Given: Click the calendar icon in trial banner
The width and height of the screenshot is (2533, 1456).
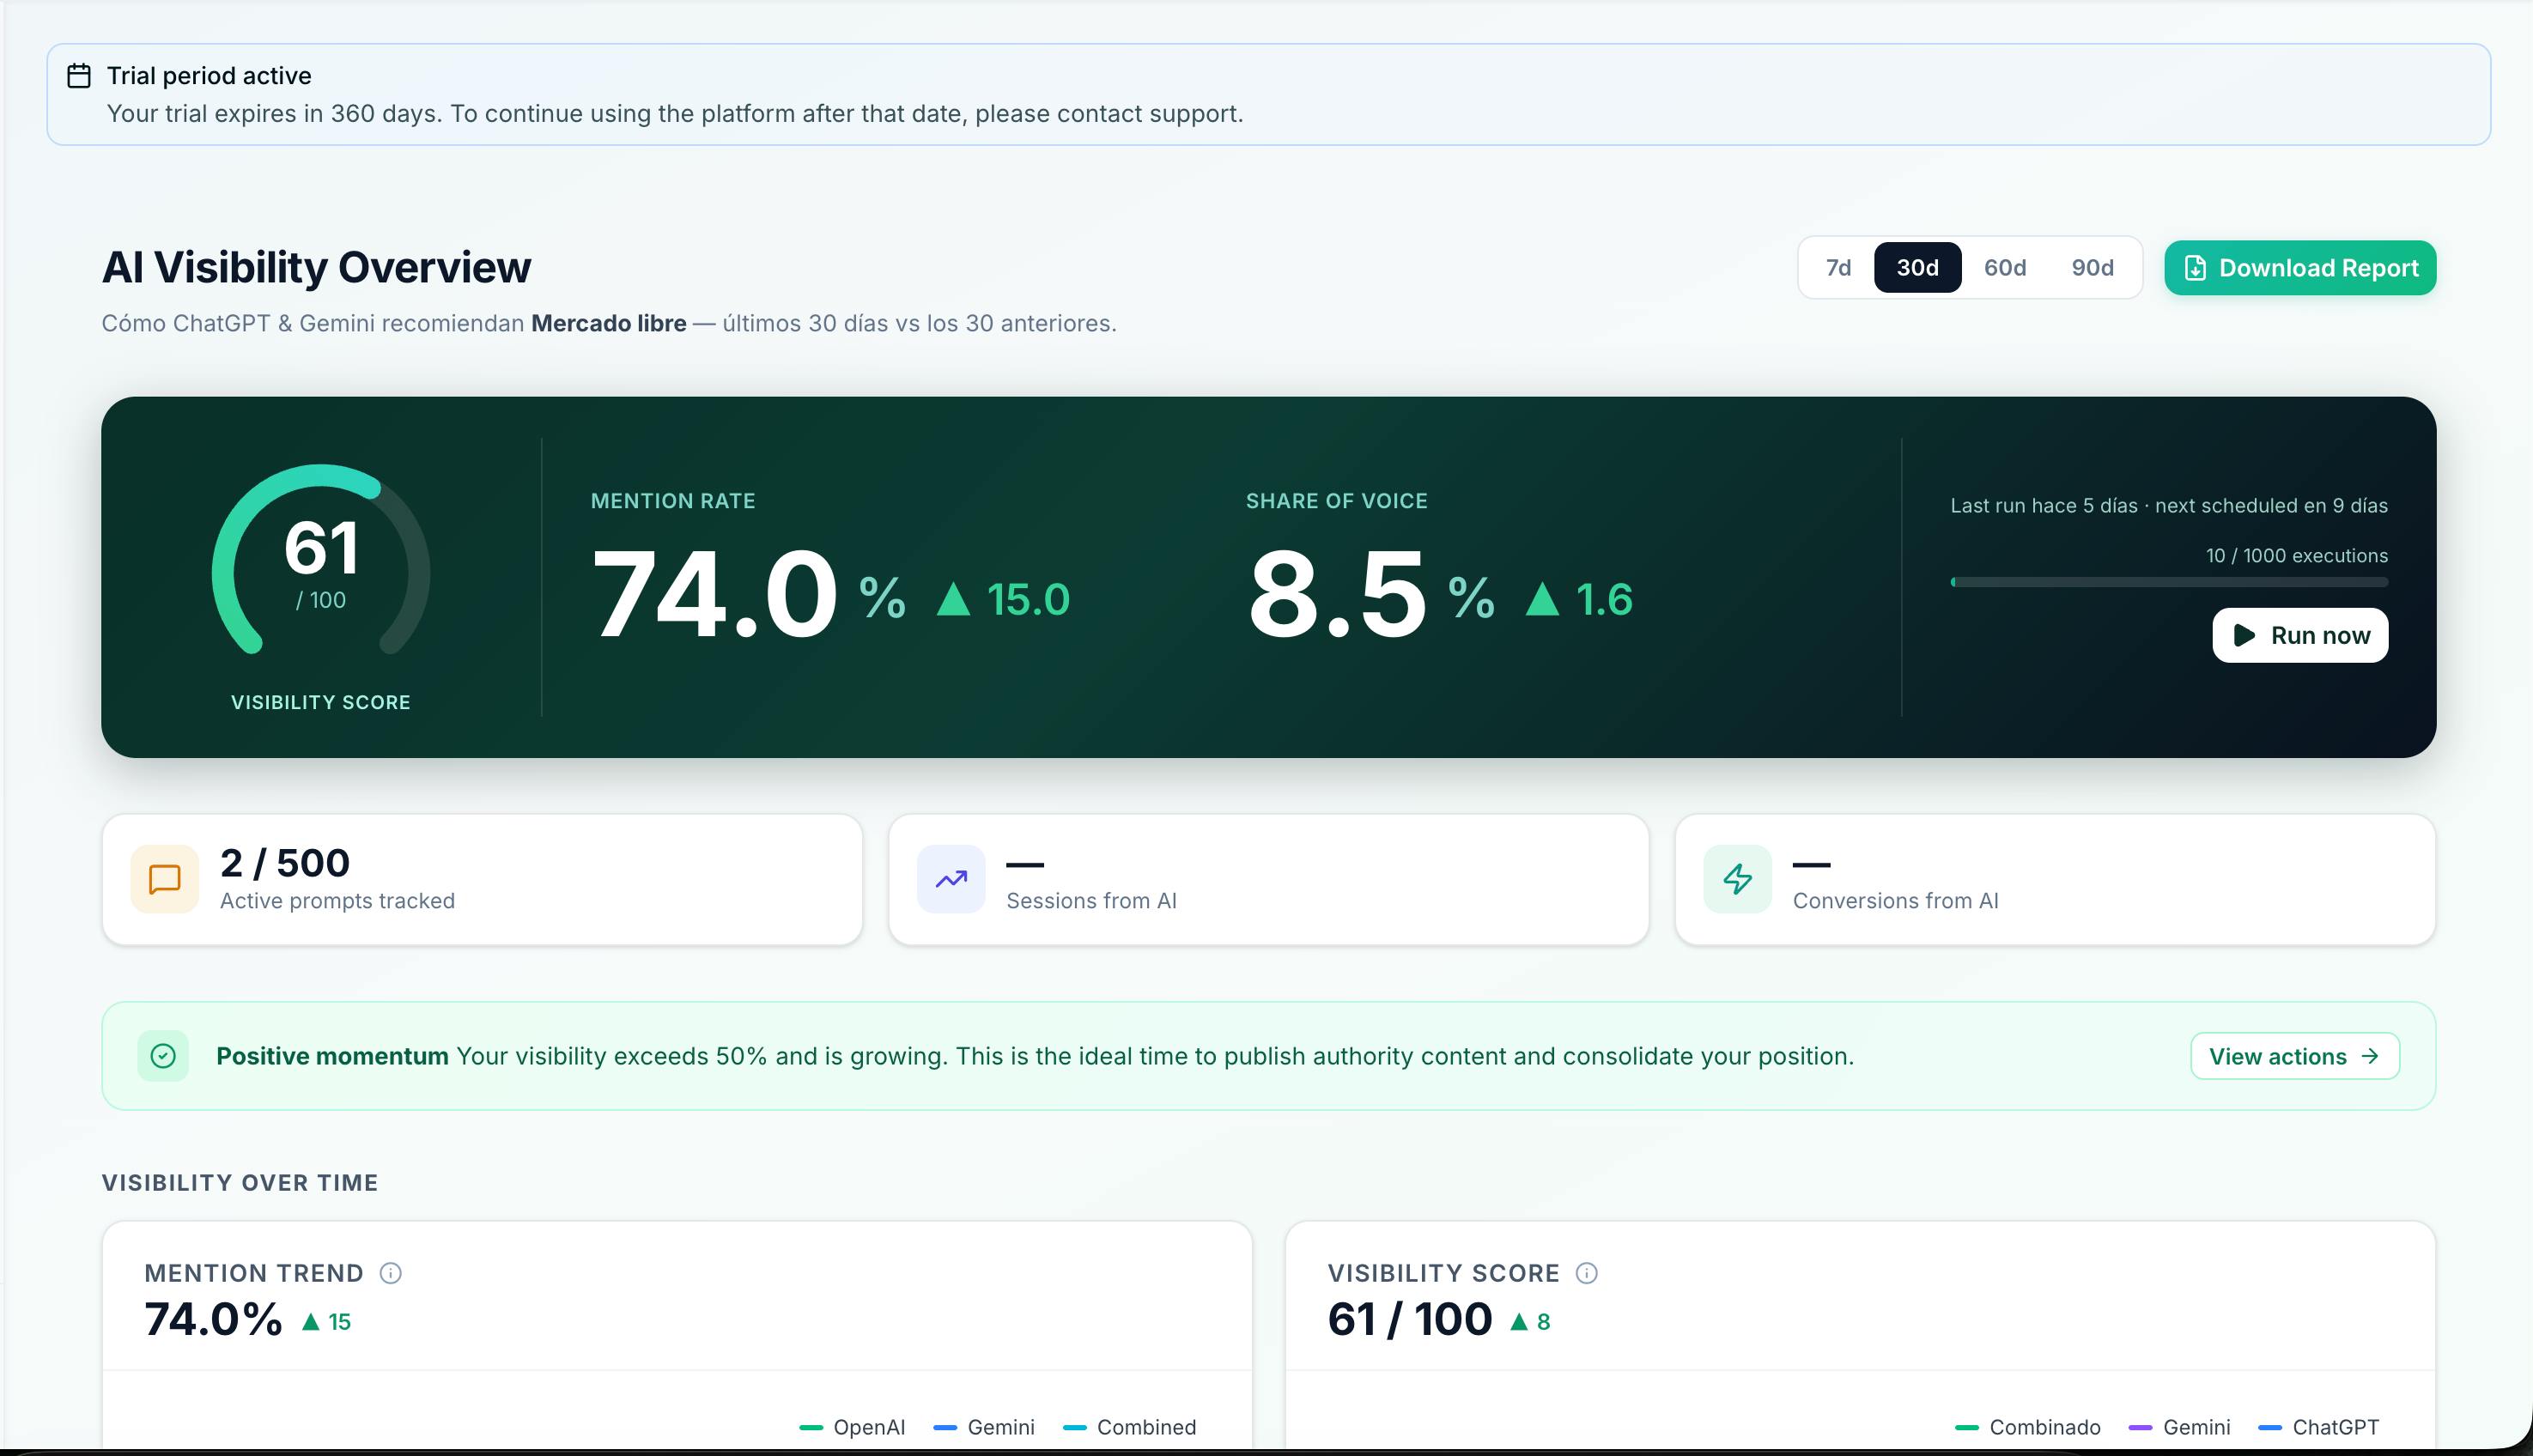Looking at the screenshot, I should coord(79,76).
